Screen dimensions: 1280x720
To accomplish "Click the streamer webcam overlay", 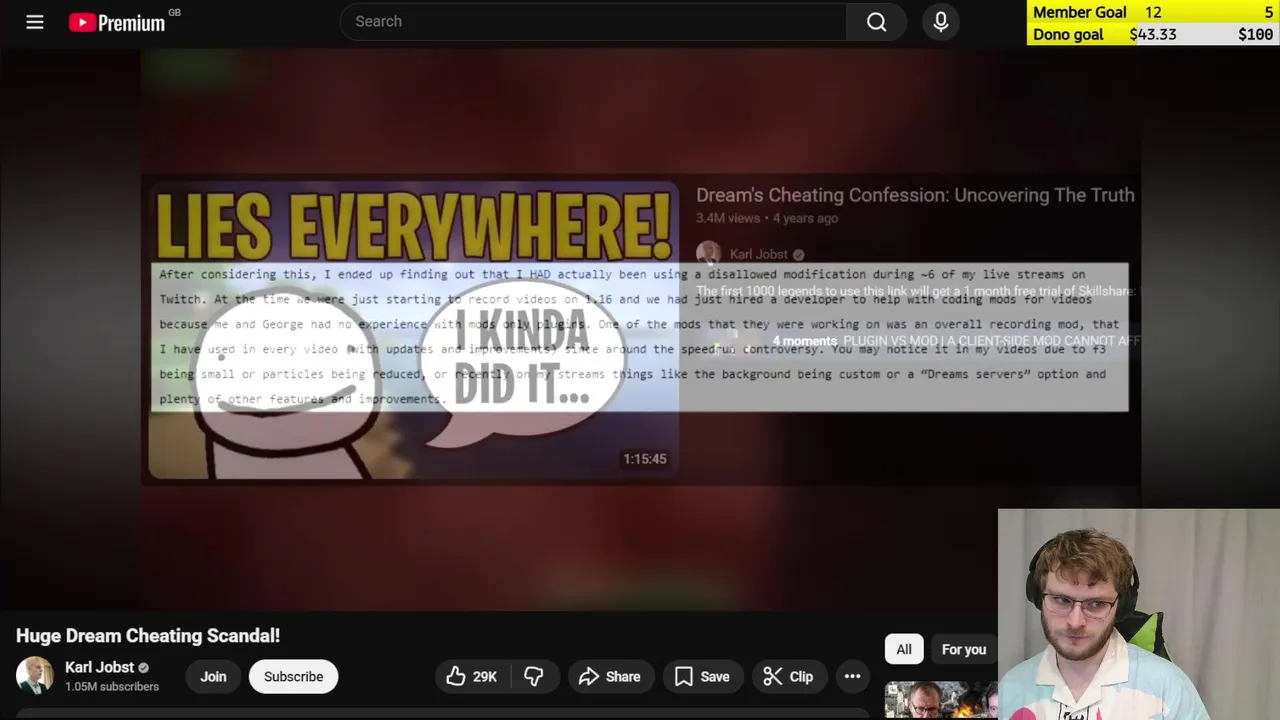I will pyautogui.click(x=1138, y=614).
